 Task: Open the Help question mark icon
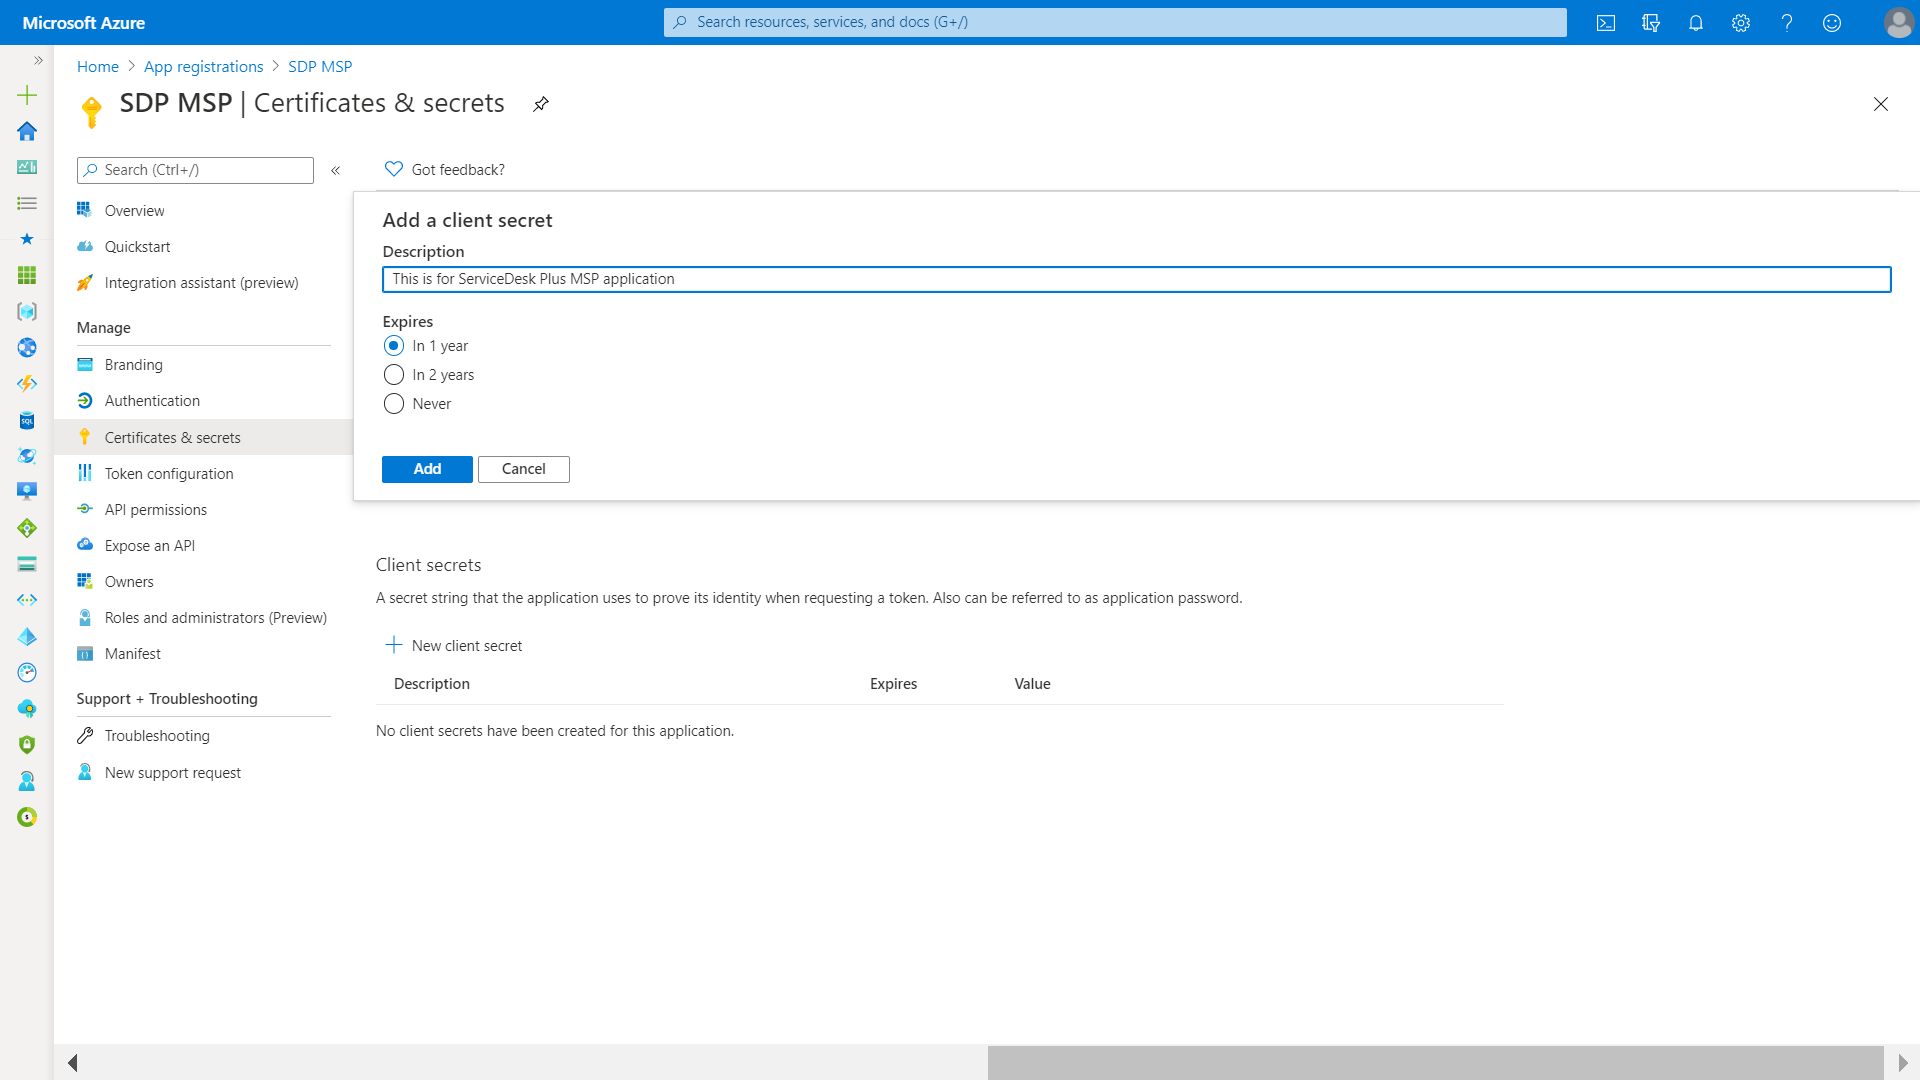[1787, 23]
